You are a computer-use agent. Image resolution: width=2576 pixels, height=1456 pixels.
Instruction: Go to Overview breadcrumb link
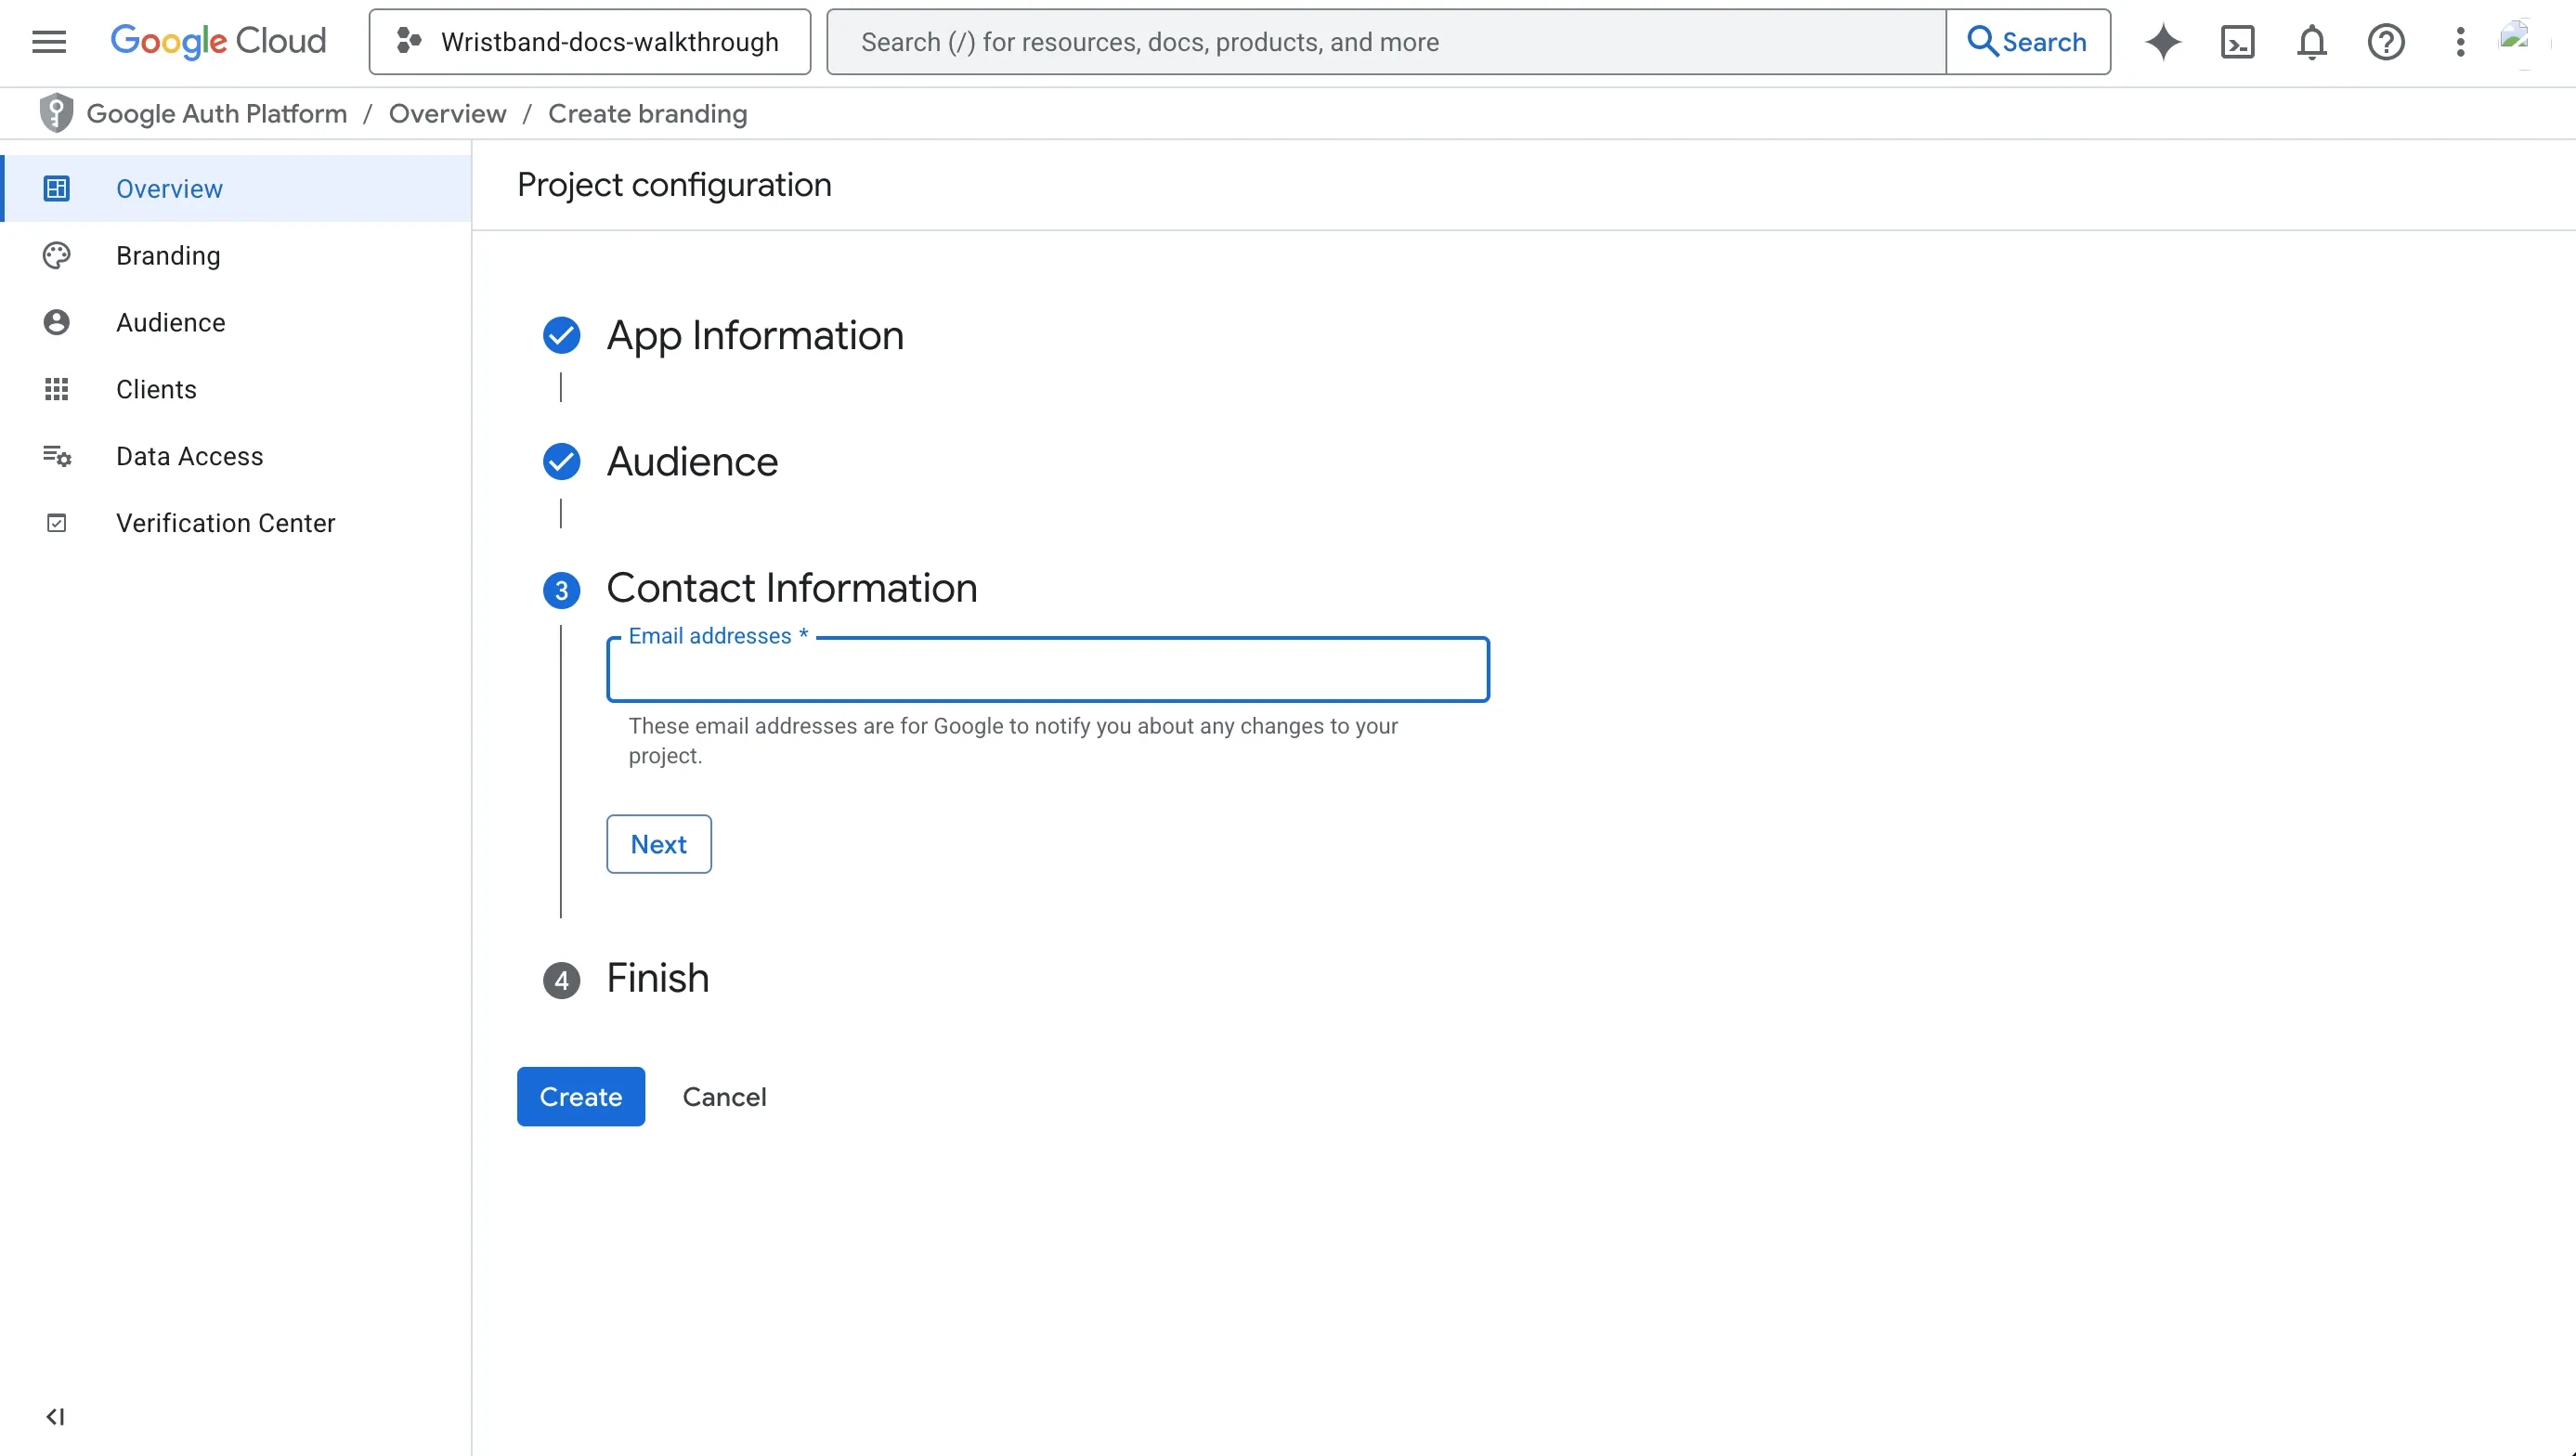(x=447, y=114)
